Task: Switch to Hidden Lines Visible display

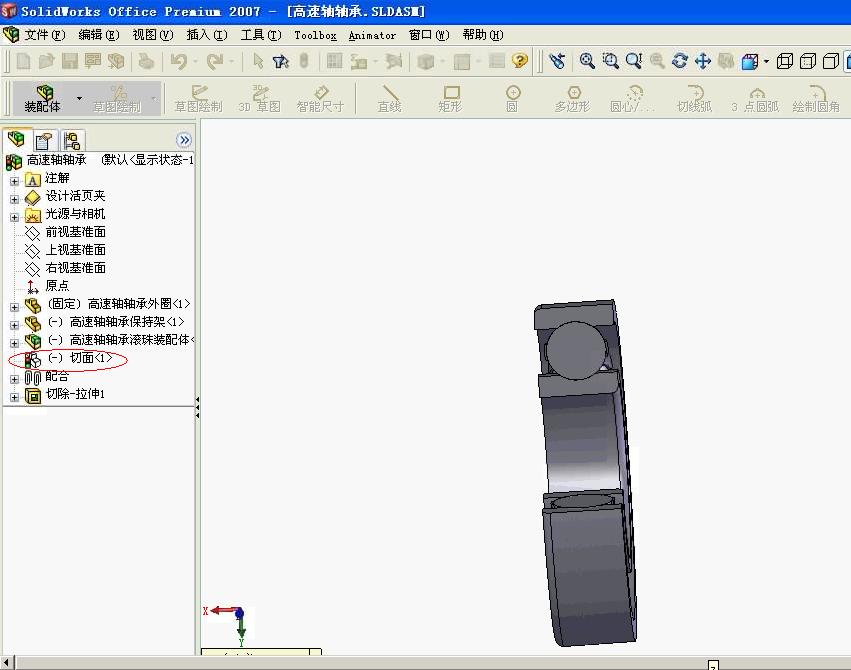Action: 808,61
